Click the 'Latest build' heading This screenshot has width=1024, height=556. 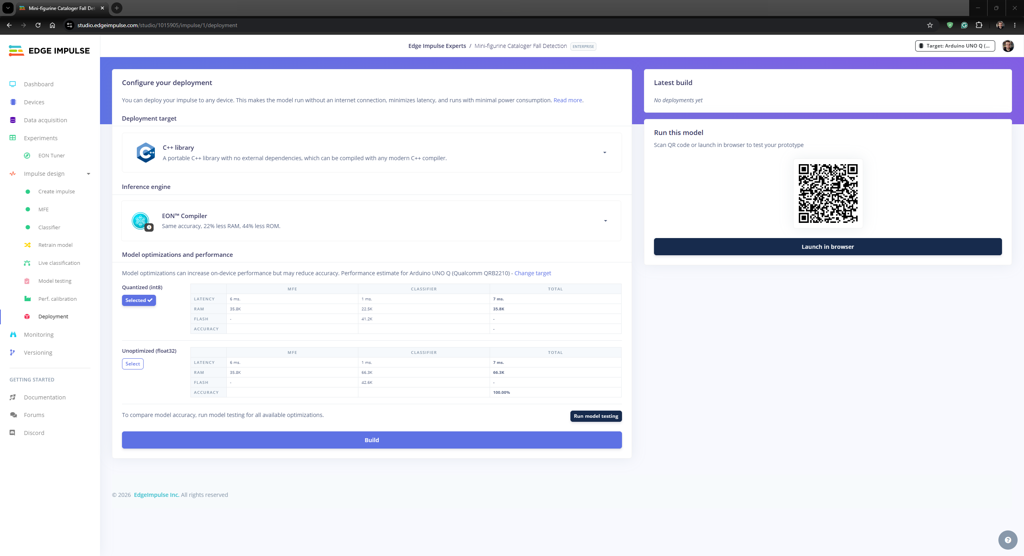673,82
